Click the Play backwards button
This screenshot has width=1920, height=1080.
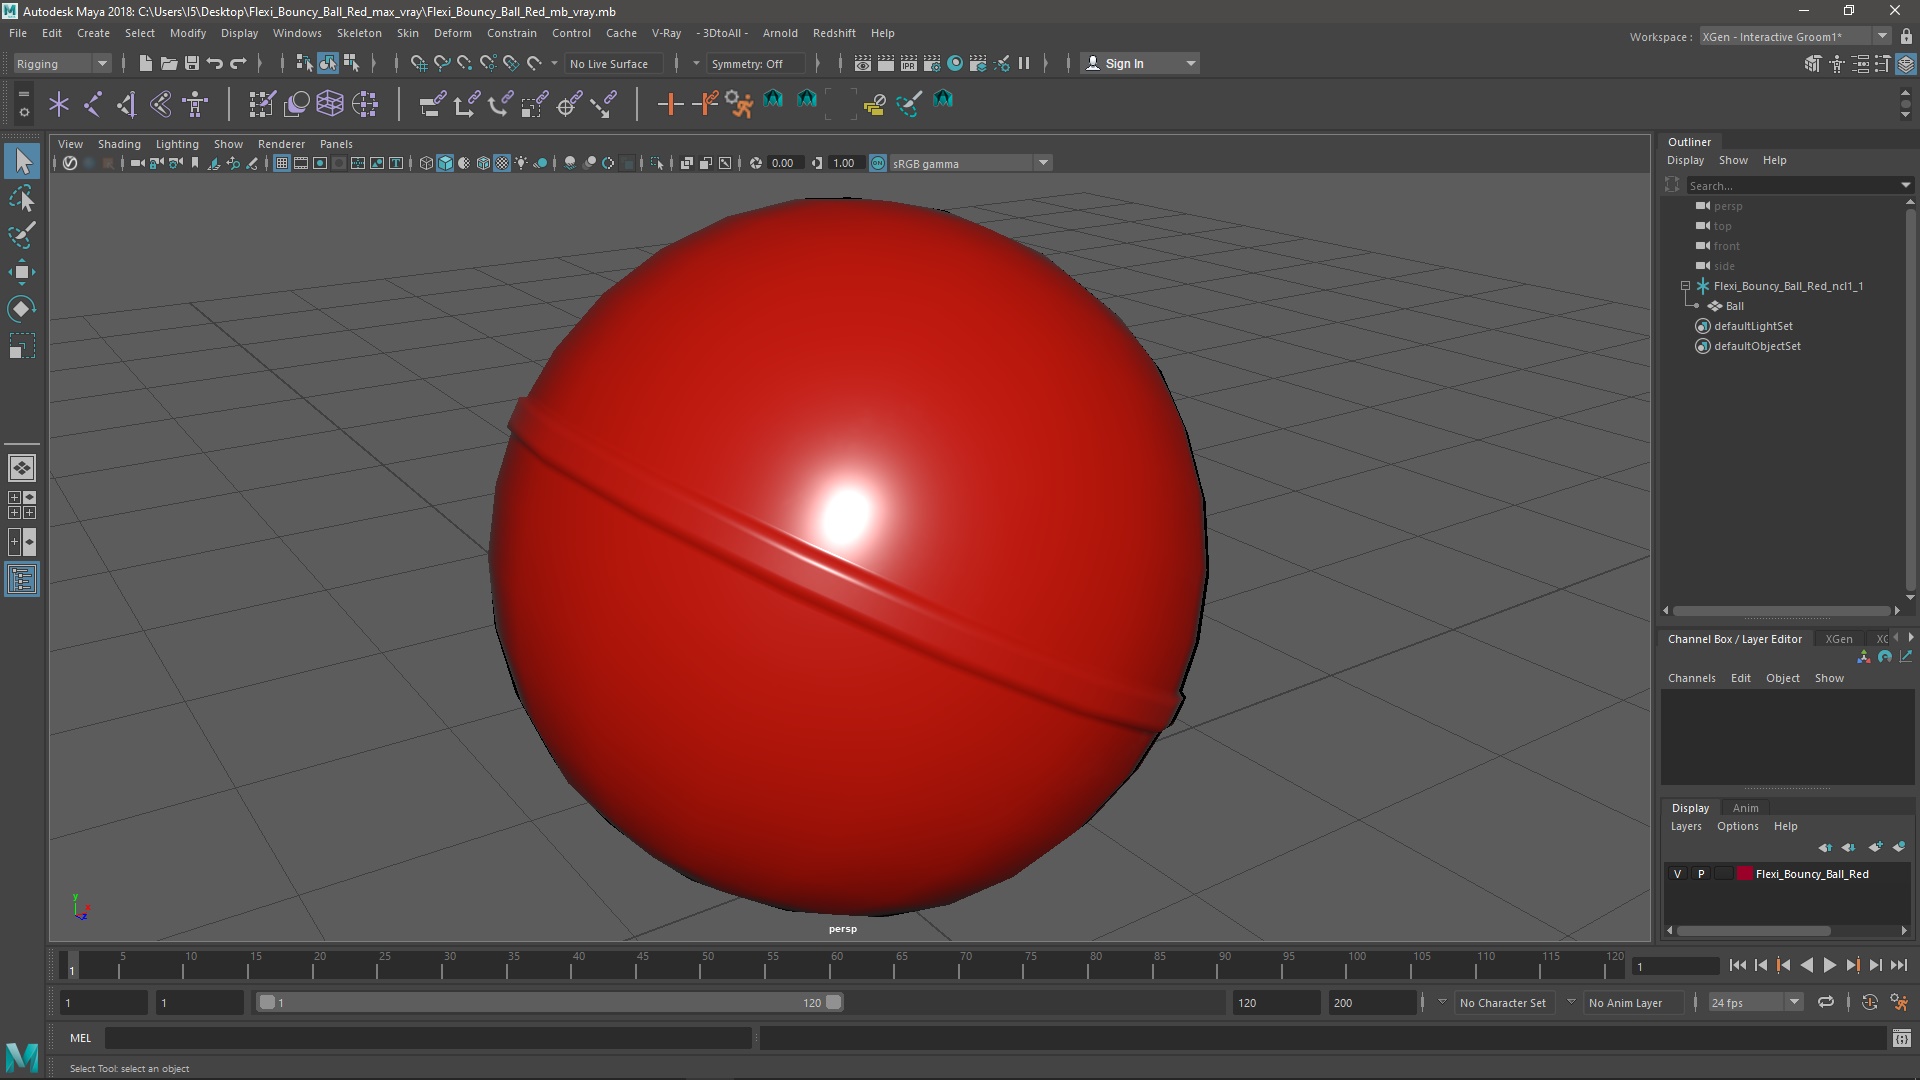click(1806, 965)
